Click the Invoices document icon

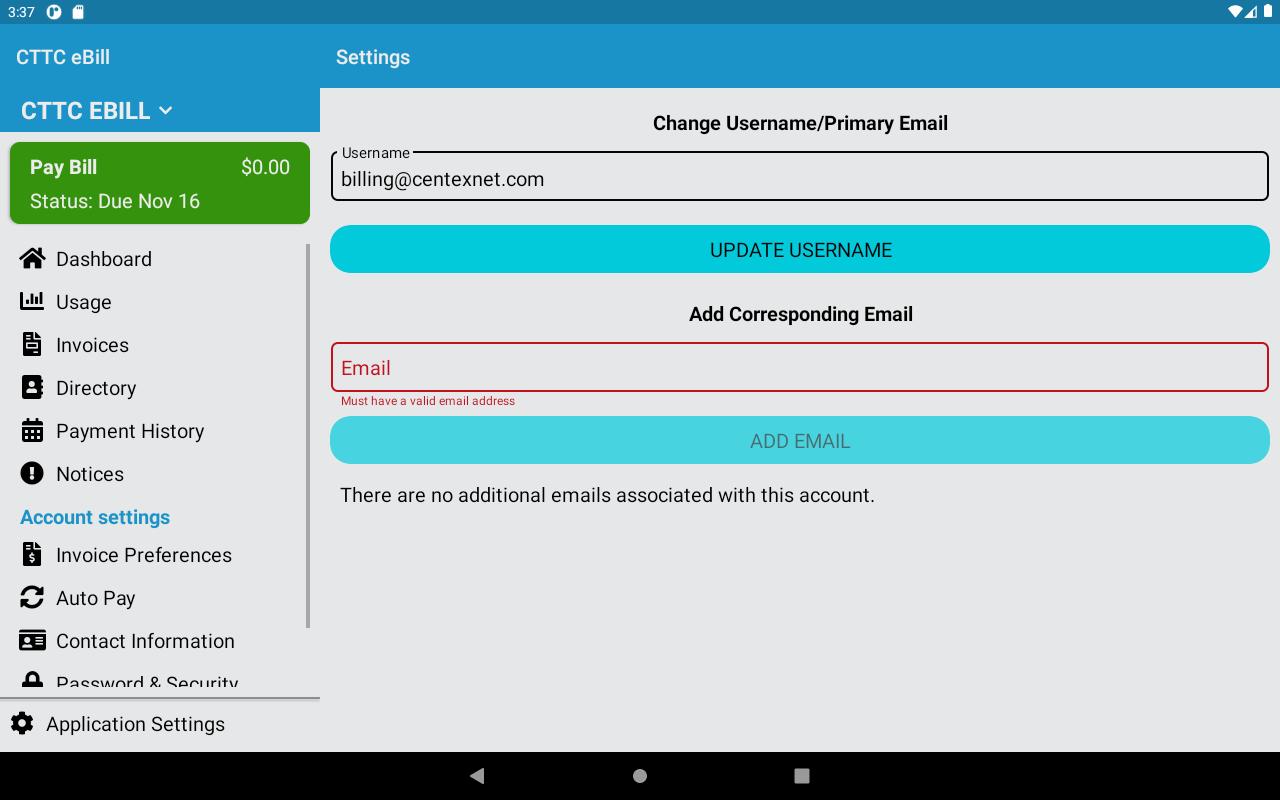32,344
